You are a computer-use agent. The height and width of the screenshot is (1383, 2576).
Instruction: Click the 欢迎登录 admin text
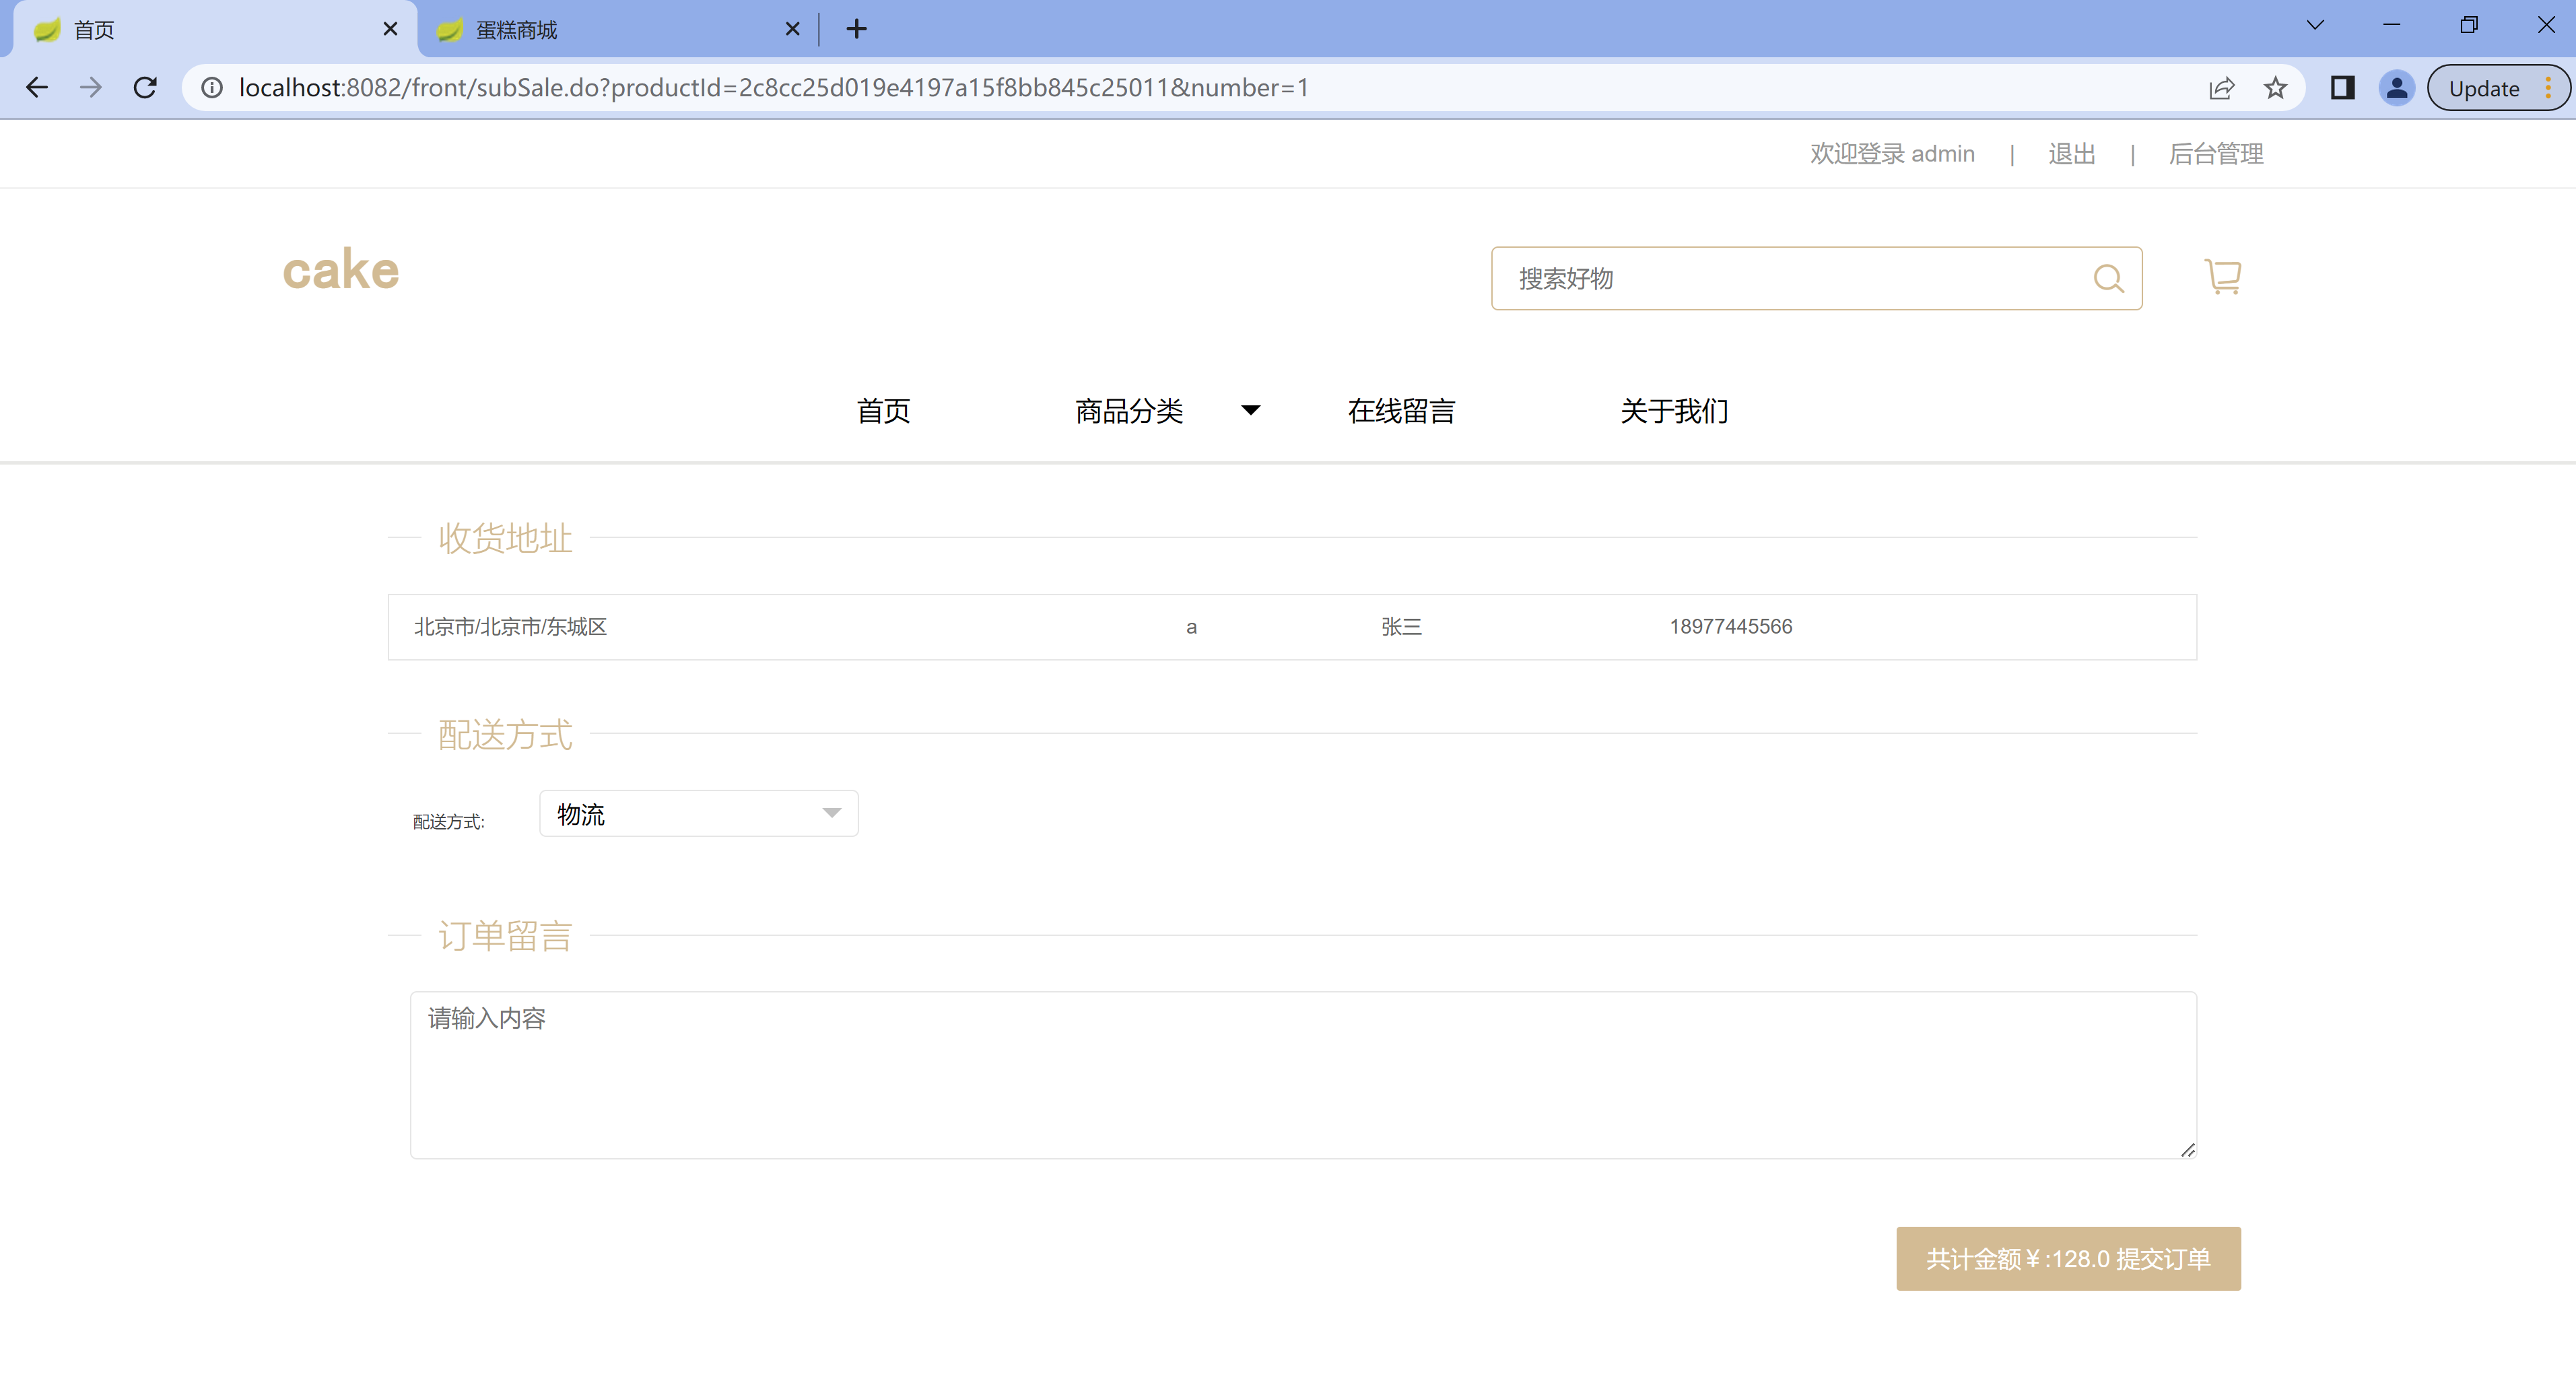coord(1892,154)
